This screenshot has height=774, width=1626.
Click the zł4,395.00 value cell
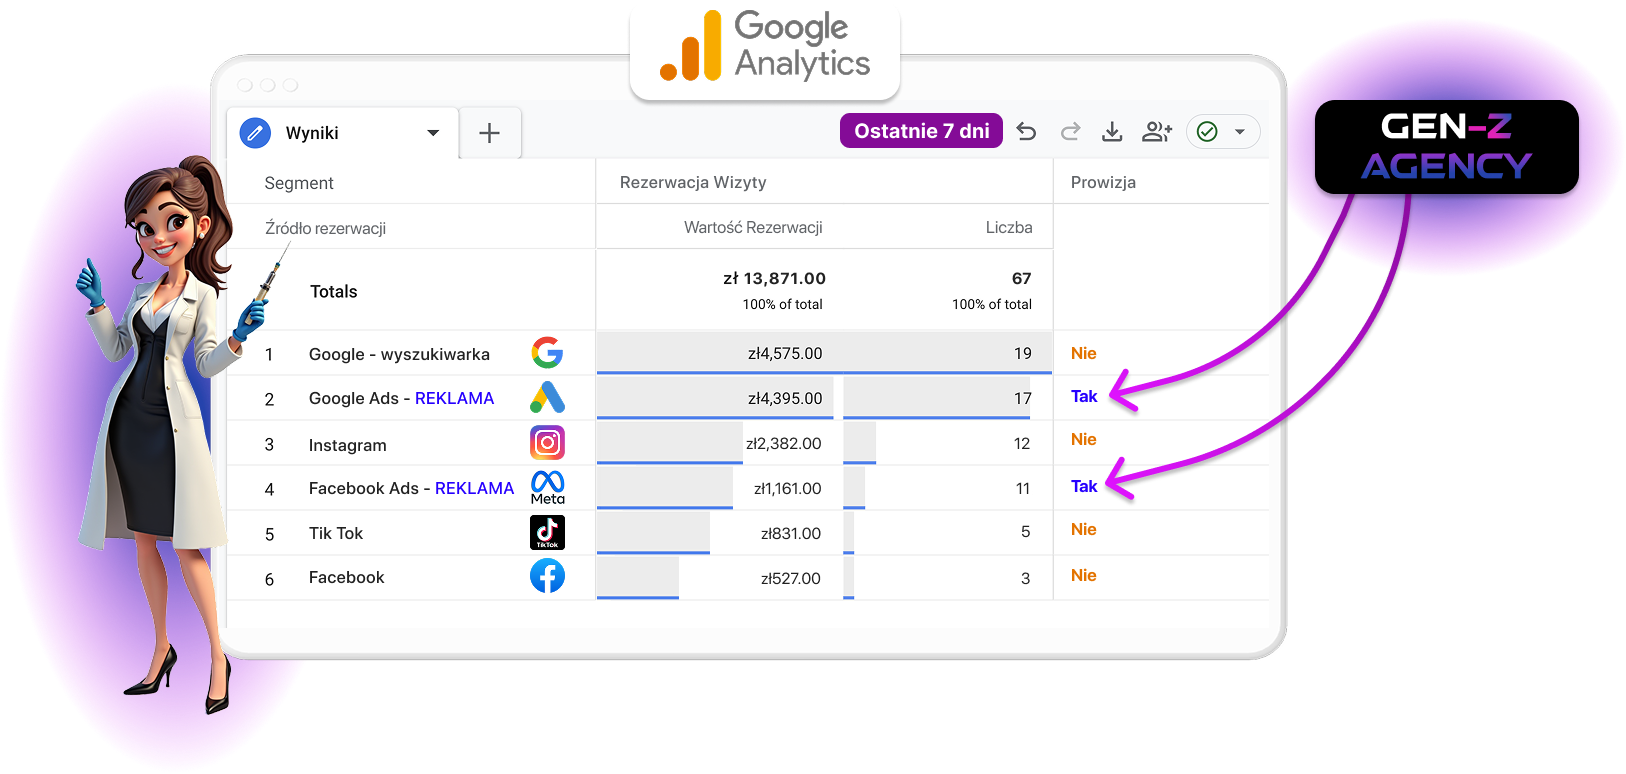point(785,398)
